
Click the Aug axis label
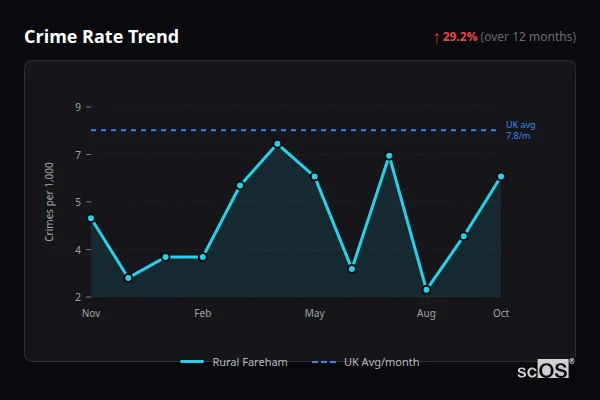[x=426, y=313]
